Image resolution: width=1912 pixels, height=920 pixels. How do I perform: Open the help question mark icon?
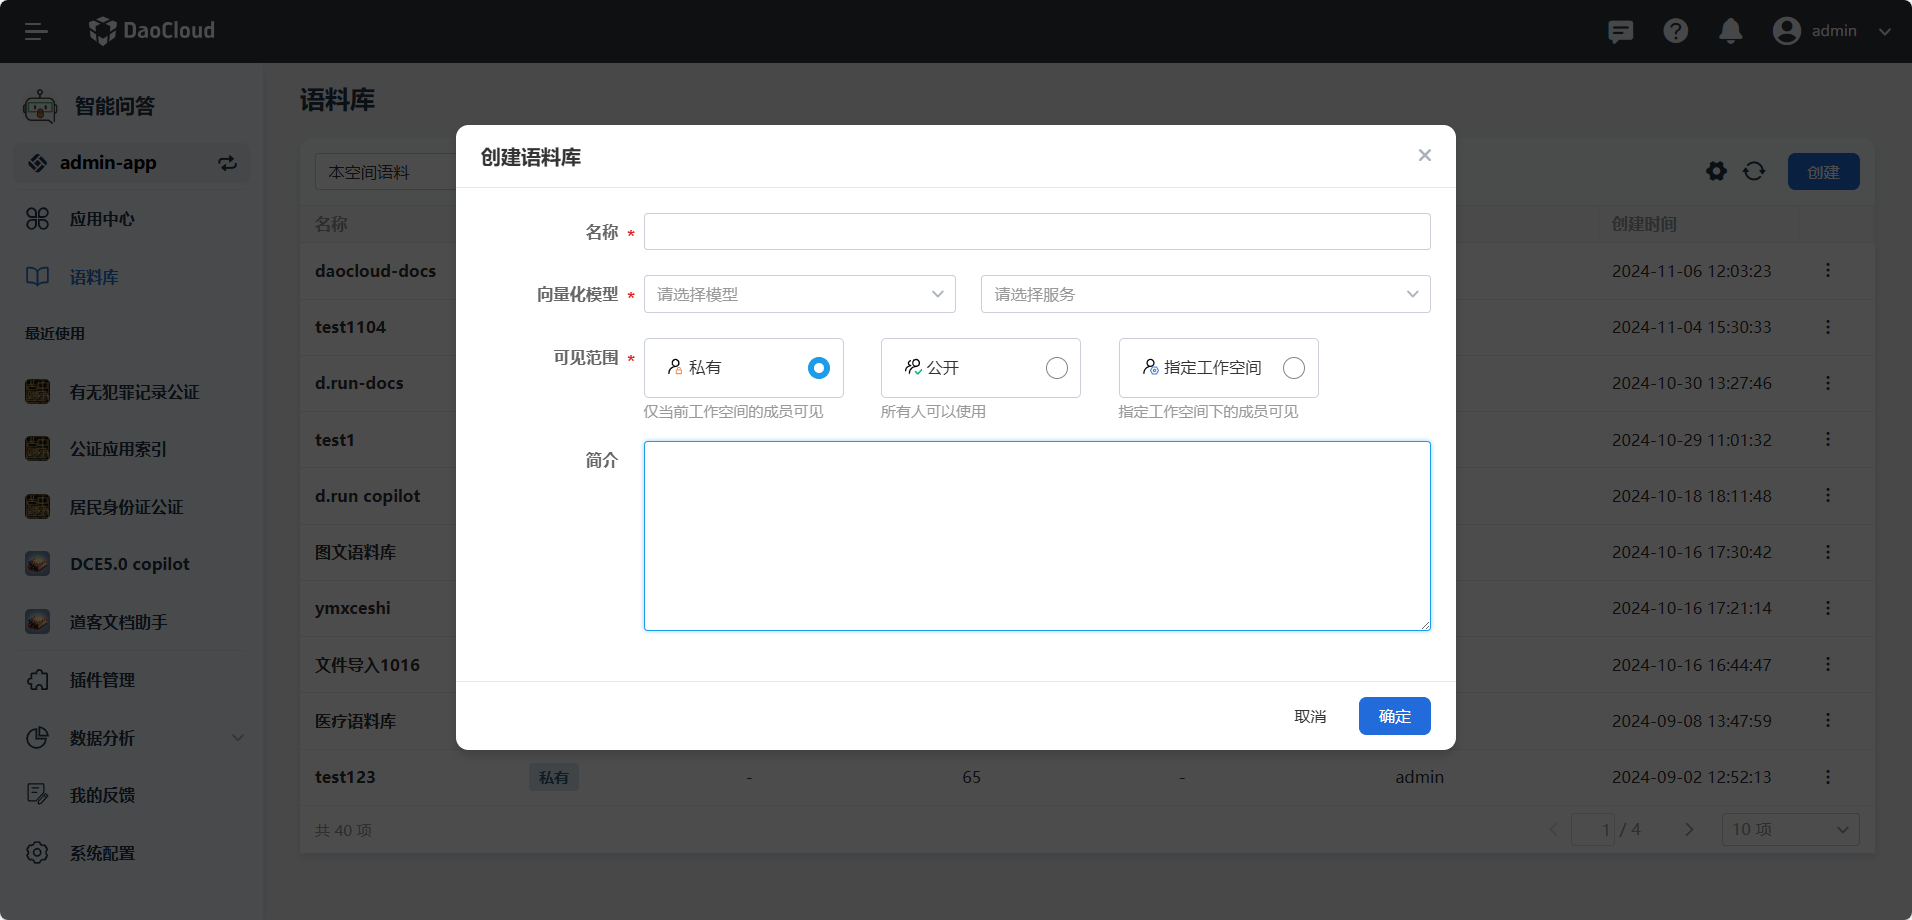coord(1675,32)
